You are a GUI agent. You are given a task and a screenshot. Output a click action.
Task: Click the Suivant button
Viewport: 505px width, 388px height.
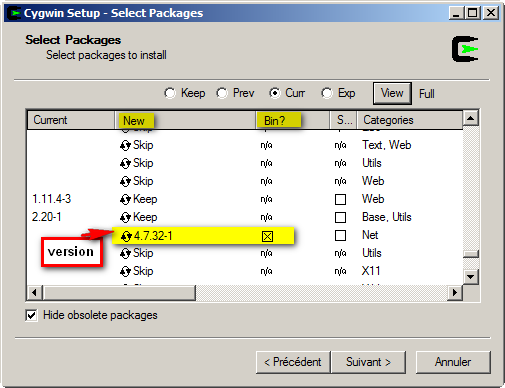[368, 362]
